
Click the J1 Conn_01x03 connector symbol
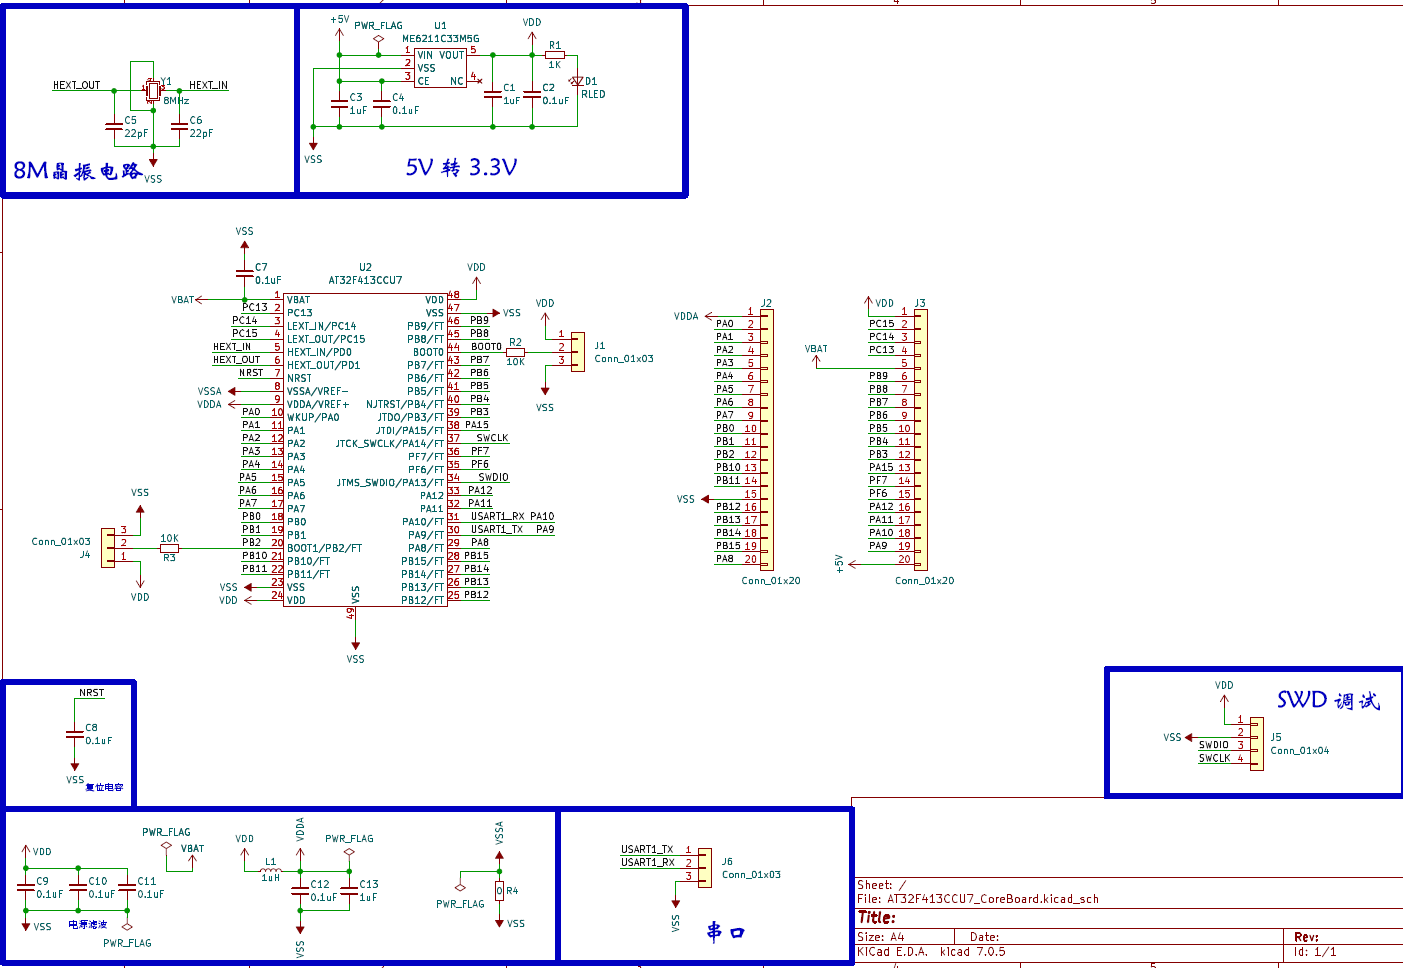(x=578, y=352)
